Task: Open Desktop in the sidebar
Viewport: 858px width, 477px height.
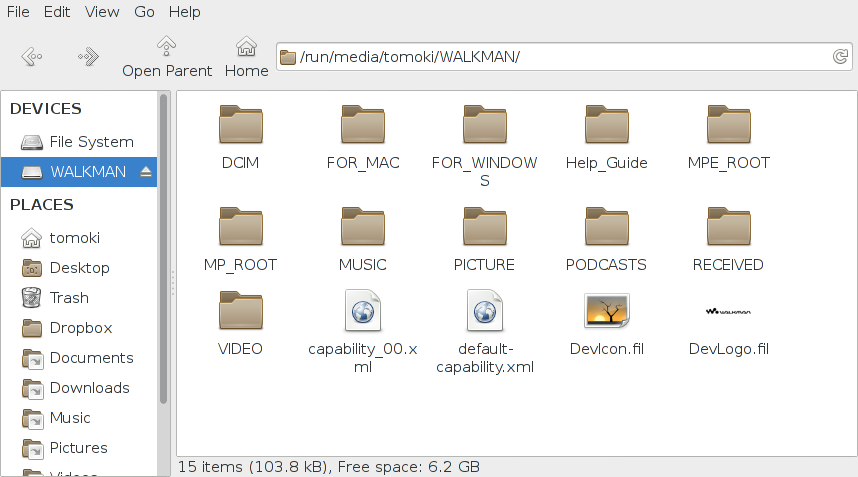Action: (x=79, y=268)
